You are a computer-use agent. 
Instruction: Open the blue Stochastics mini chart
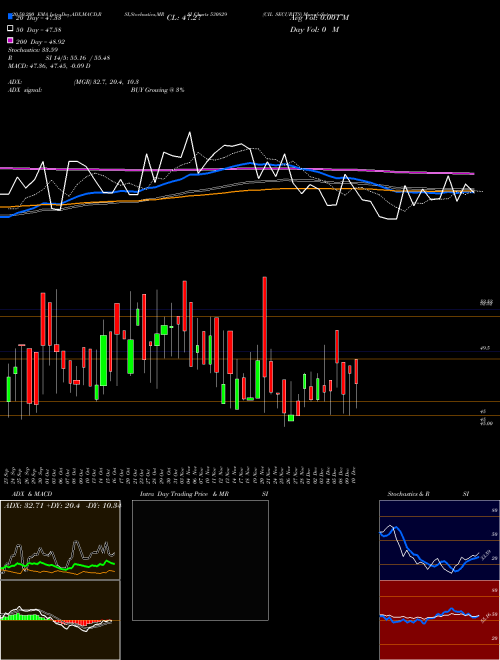439,540
